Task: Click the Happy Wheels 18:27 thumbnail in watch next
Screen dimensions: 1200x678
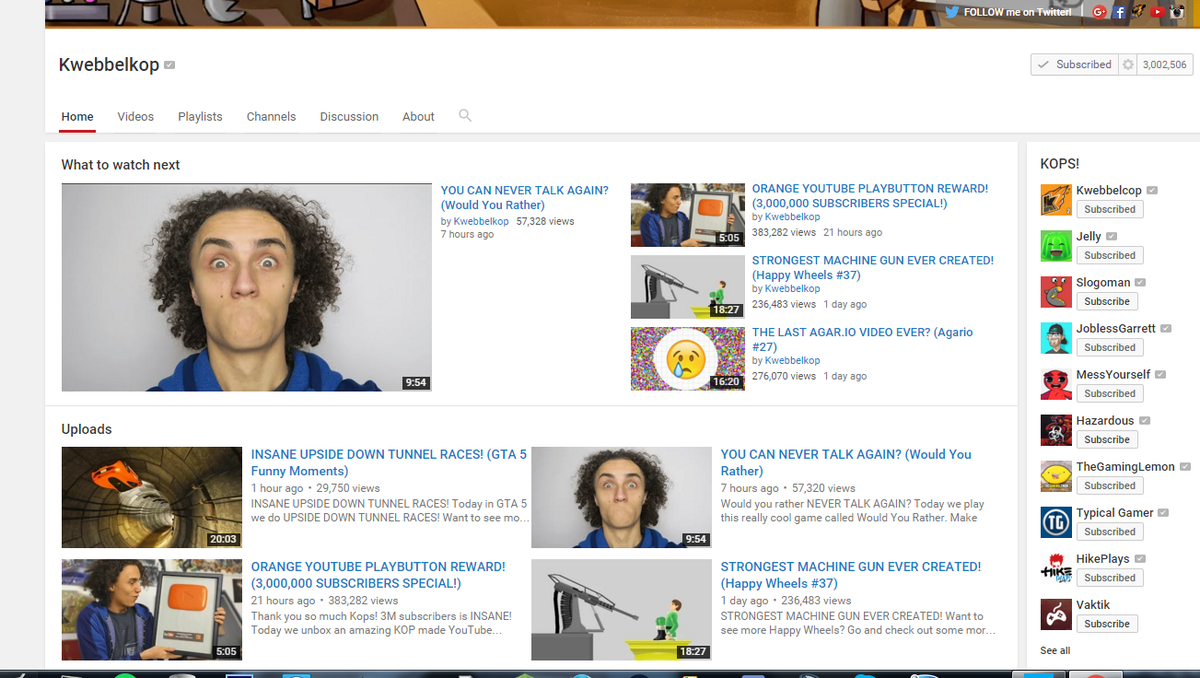Action: (687, 286)
